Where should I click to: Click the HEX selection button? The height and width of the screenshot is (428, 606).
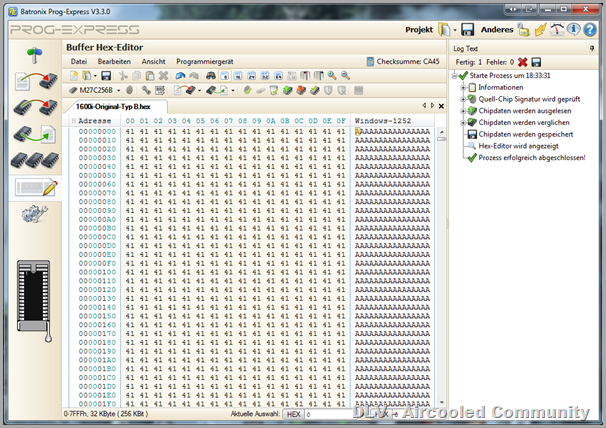pyautogui.click(x=293, y=413)
